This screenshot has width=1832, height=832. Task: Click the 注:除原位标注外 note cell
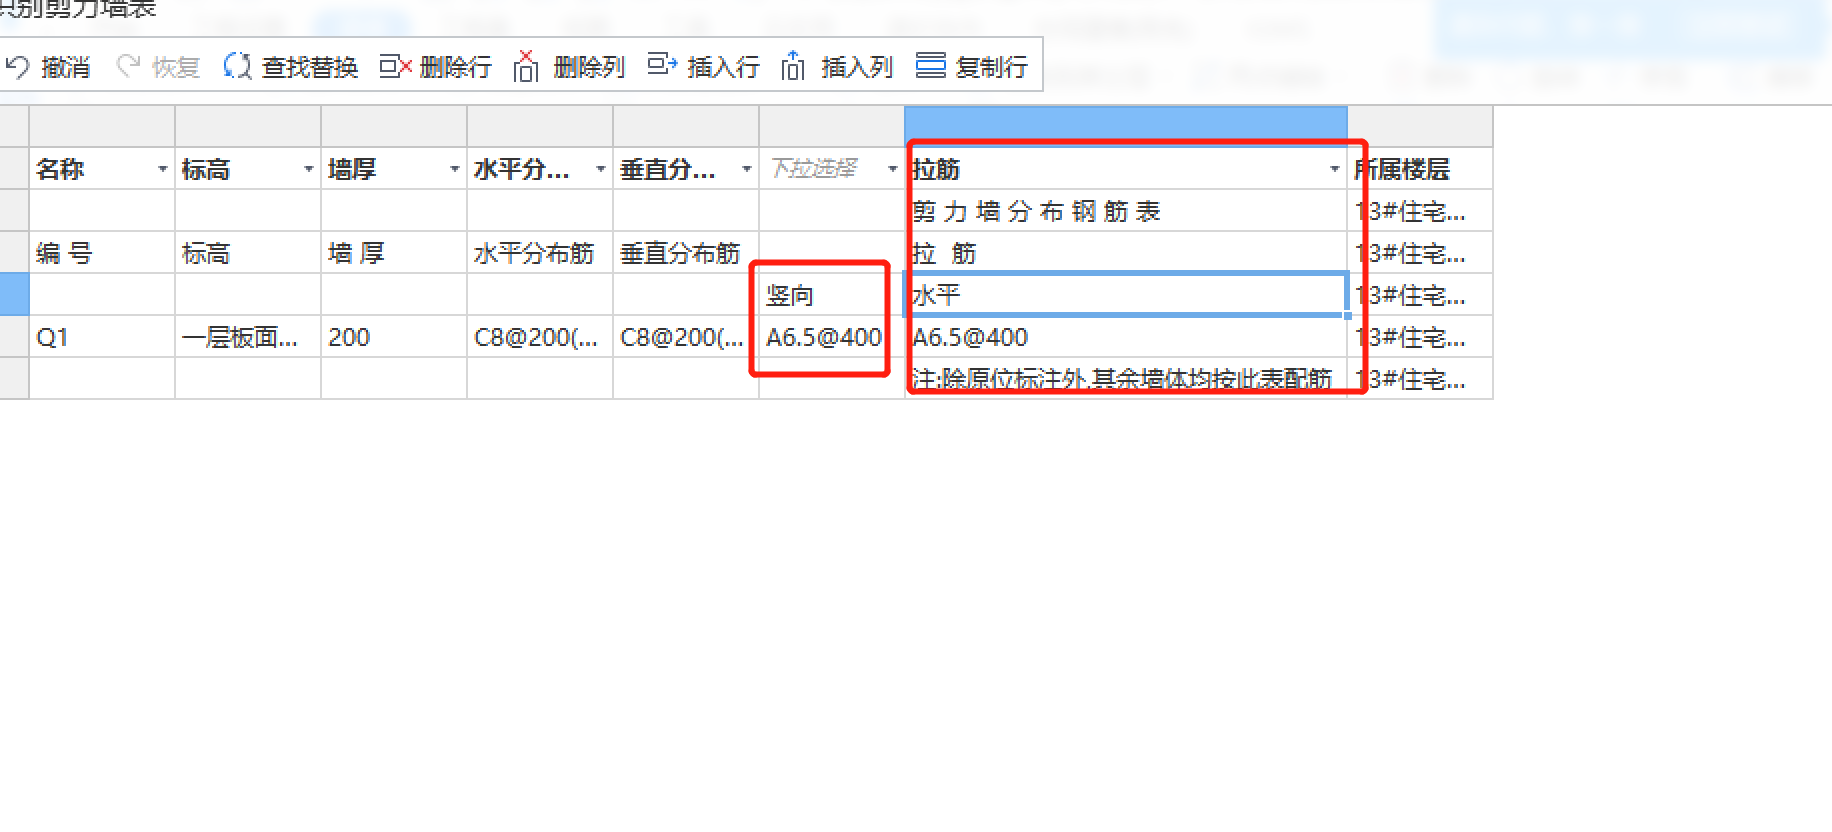1126,379
